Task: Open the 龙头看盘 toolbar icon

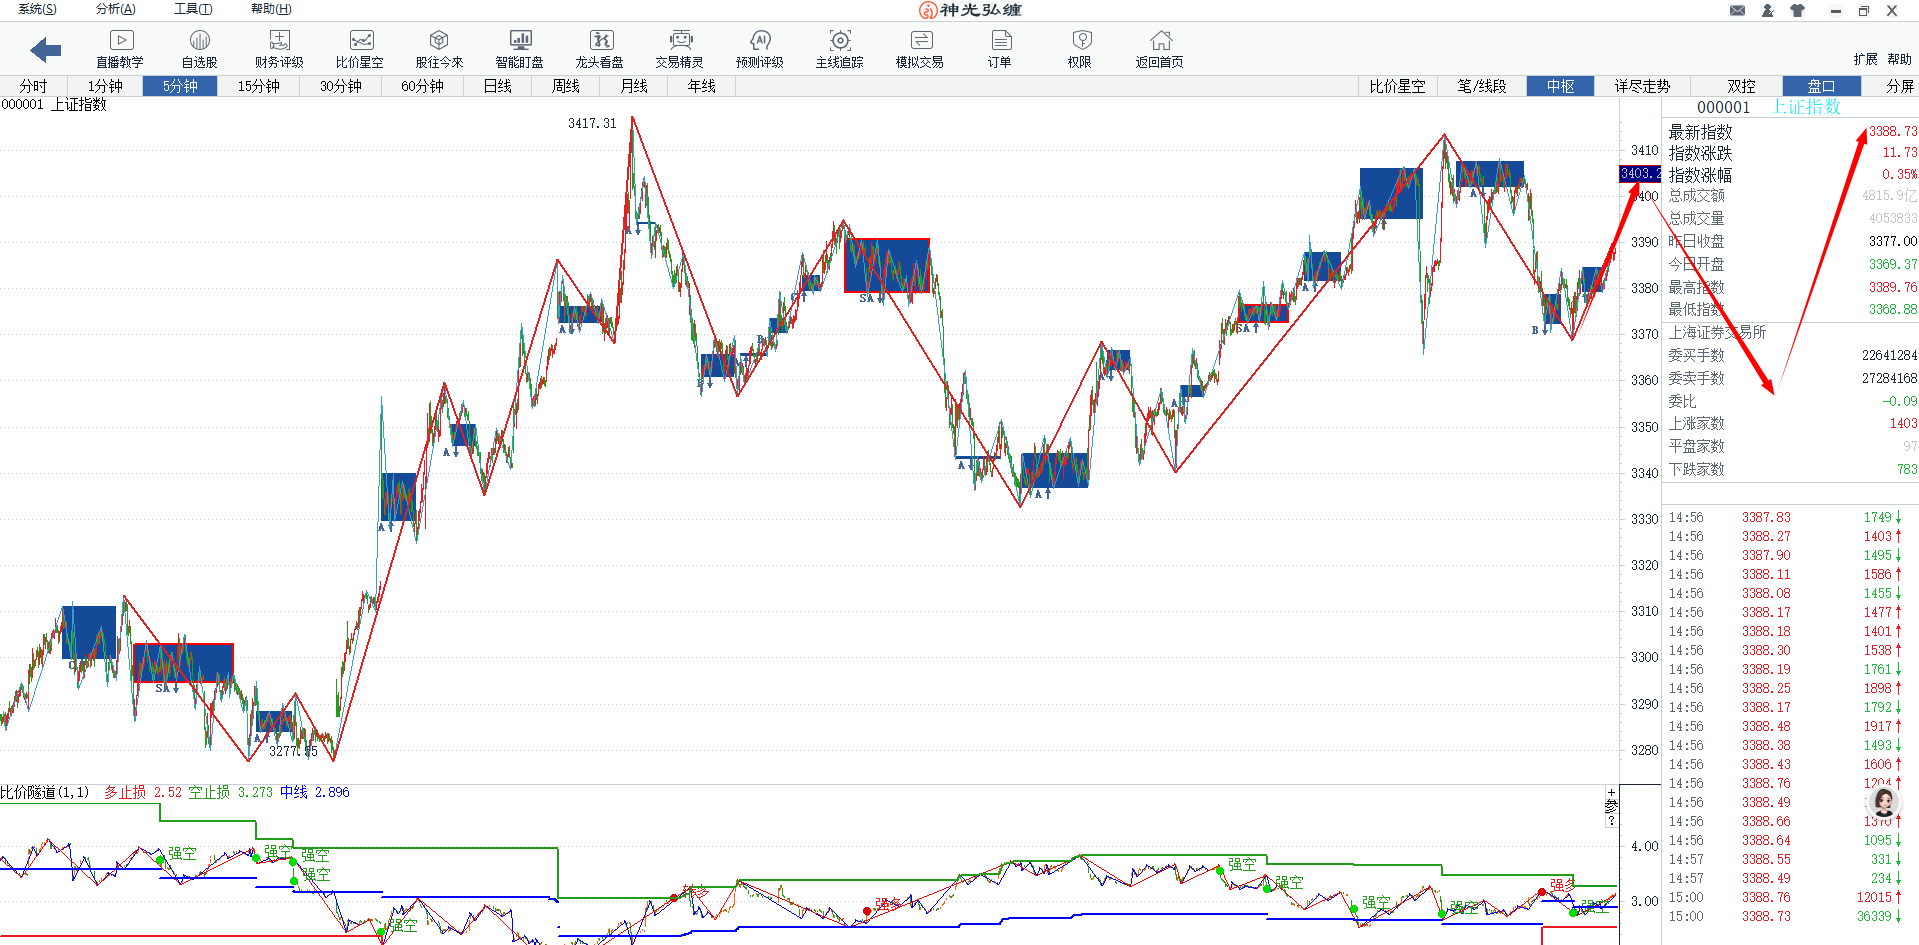Action: [600, 41]
